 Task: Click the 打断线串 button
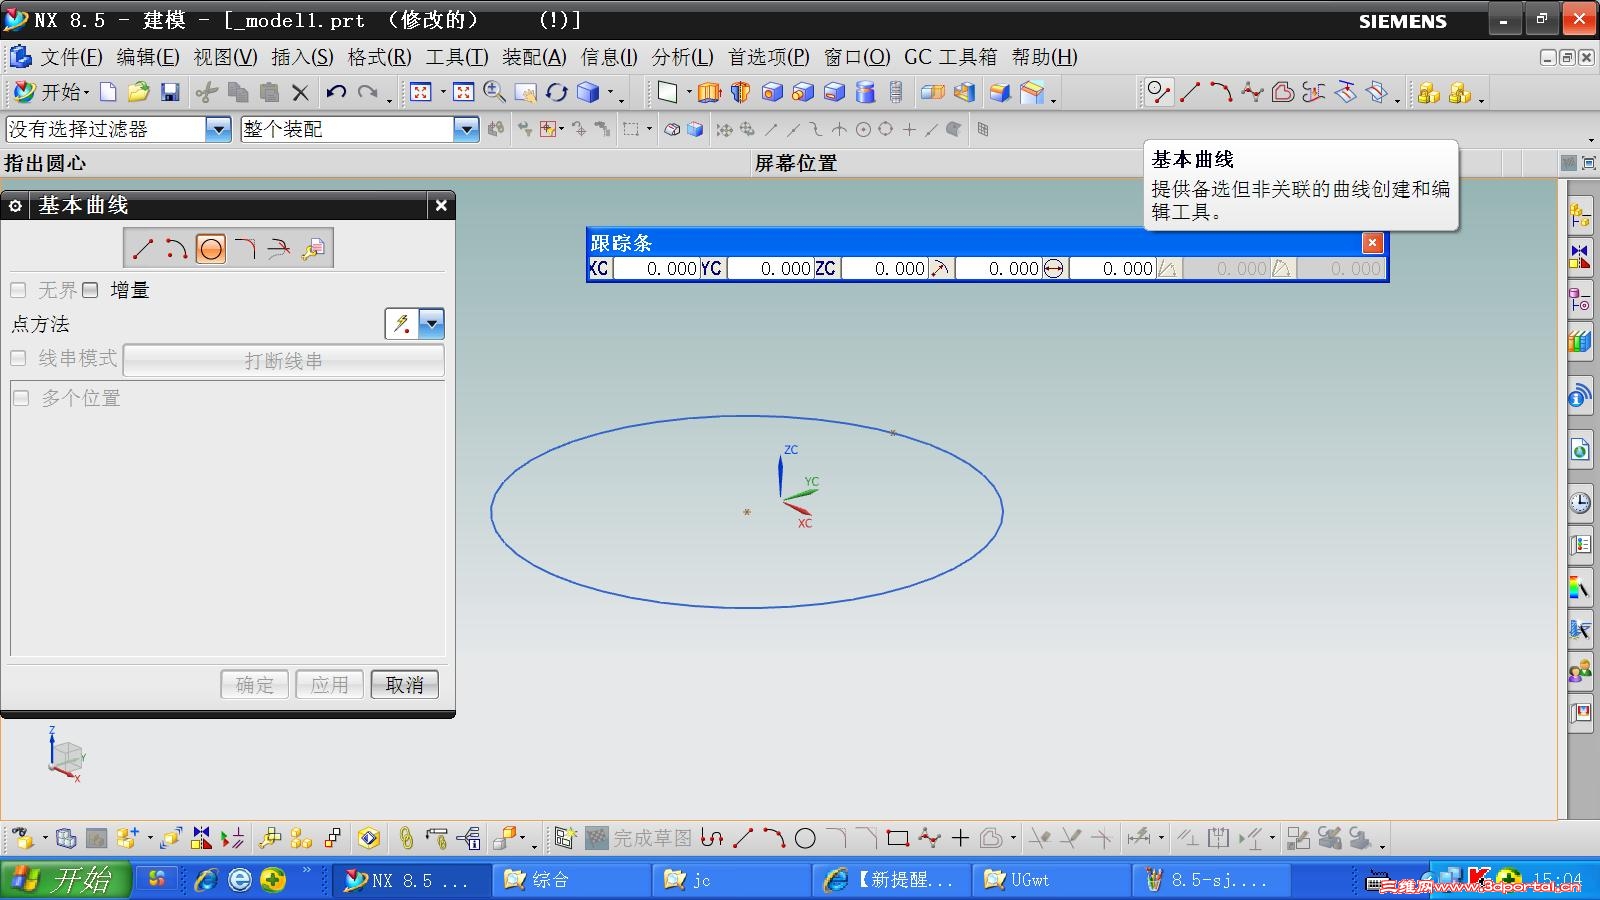(x=283, y=361)
